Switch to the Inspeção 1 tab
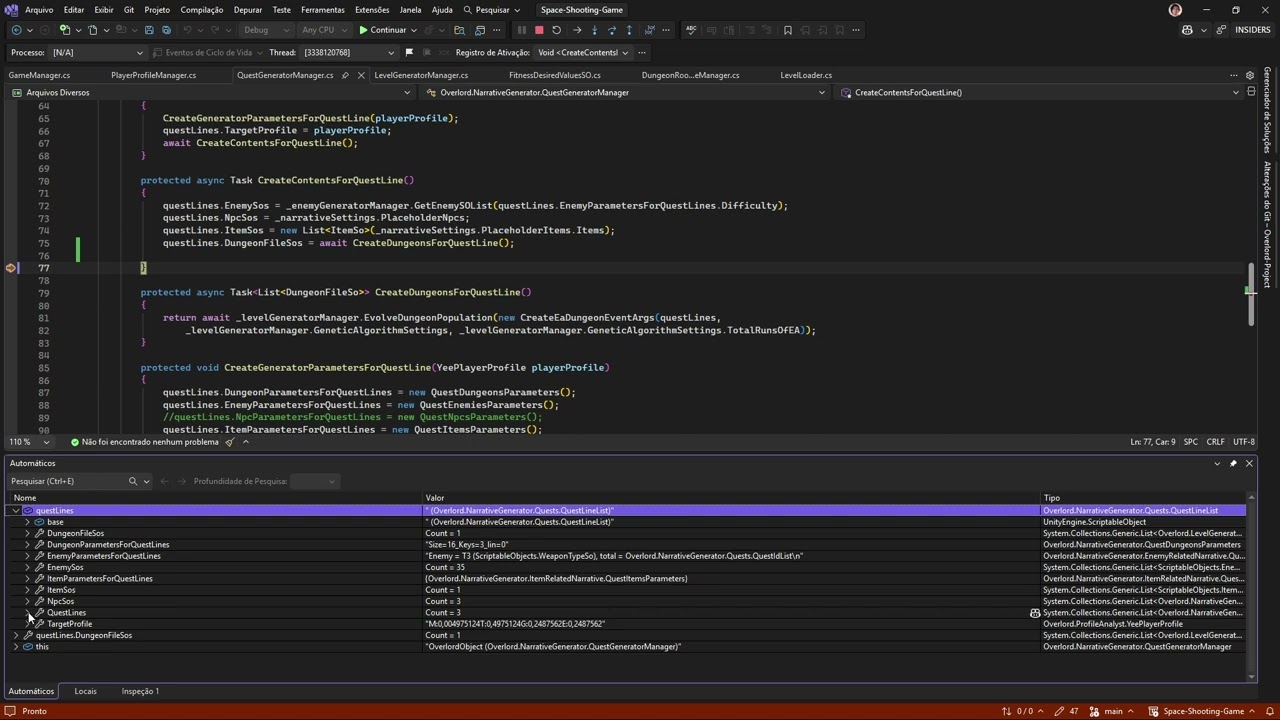Viewport: 1280px width, 720px height. click(140, 691)
